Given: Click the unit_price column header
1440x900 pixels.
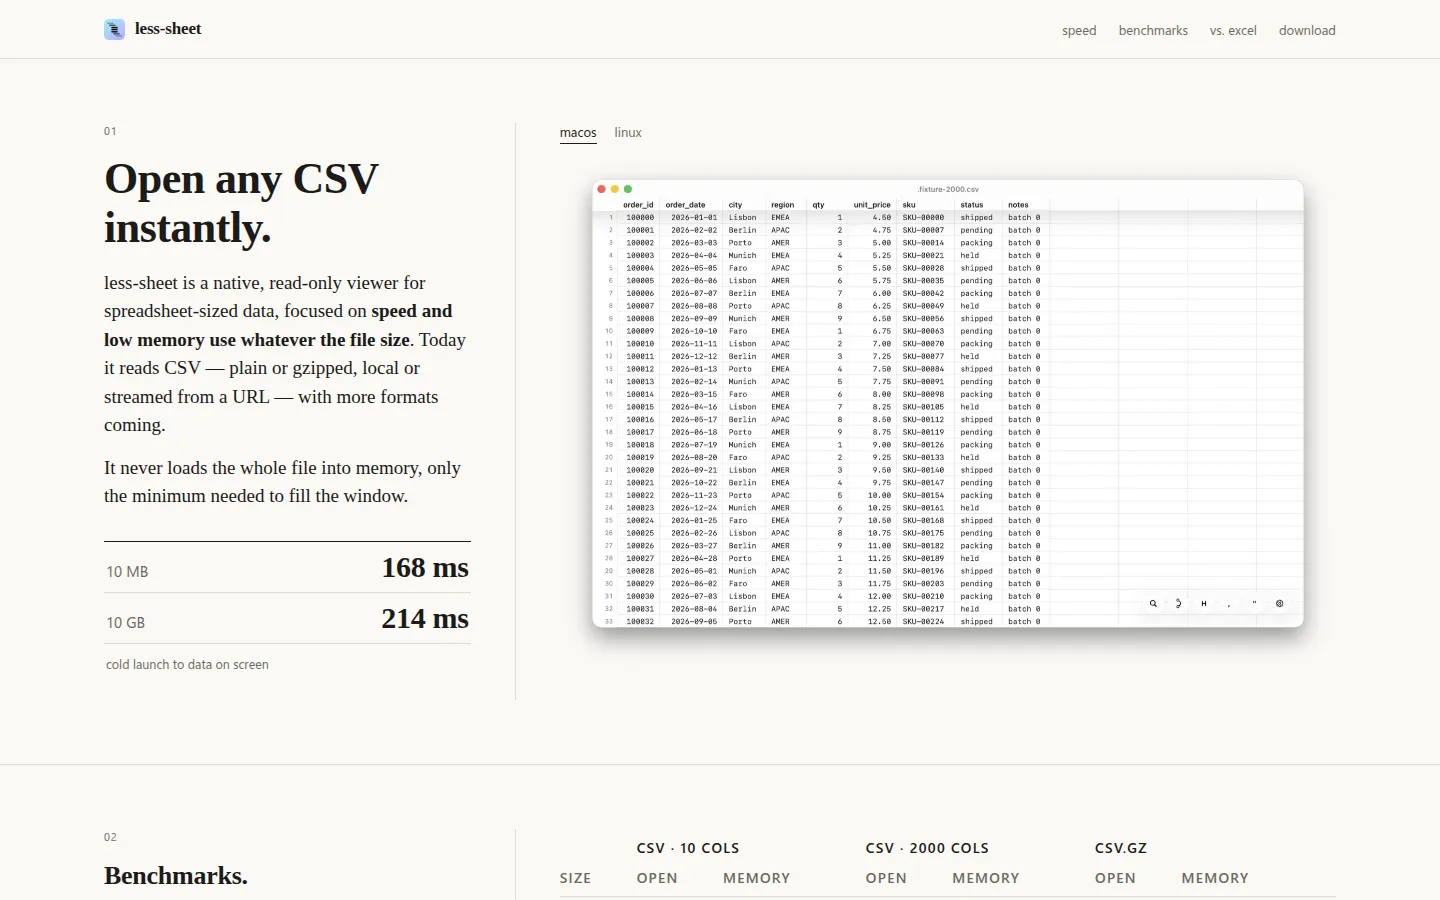Looking at the screenshot, I should pyautogui.click(x=872, y=205).
